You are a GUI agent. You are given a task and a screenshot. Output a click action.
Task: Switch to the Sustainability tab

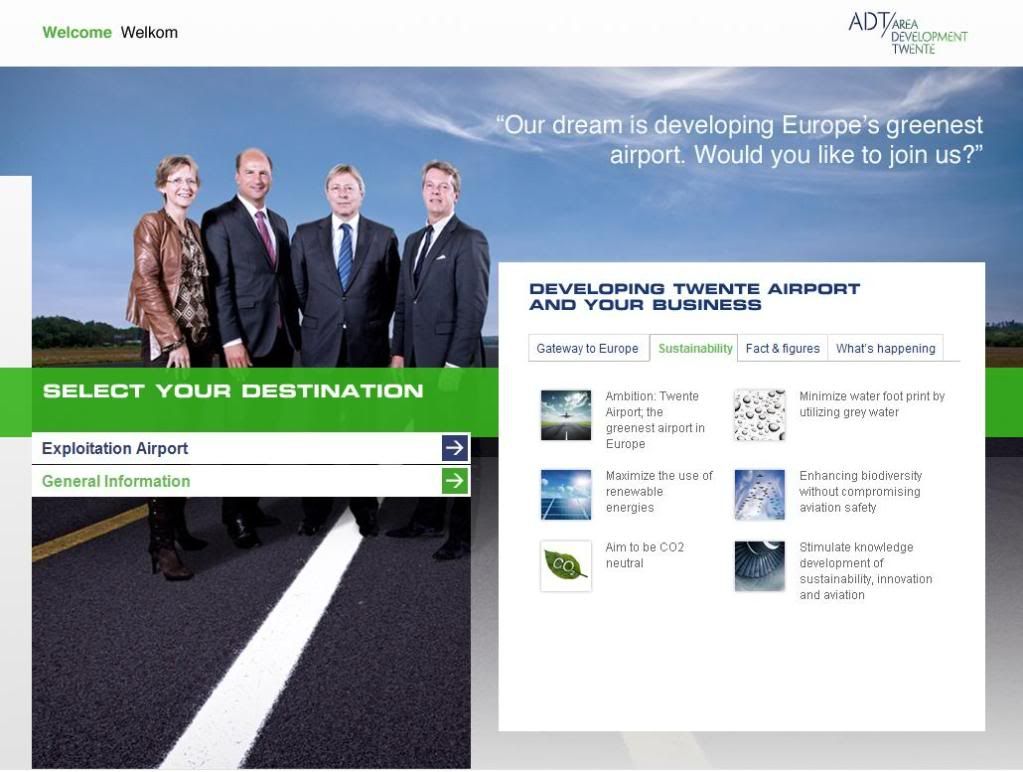tap(695, 348)
